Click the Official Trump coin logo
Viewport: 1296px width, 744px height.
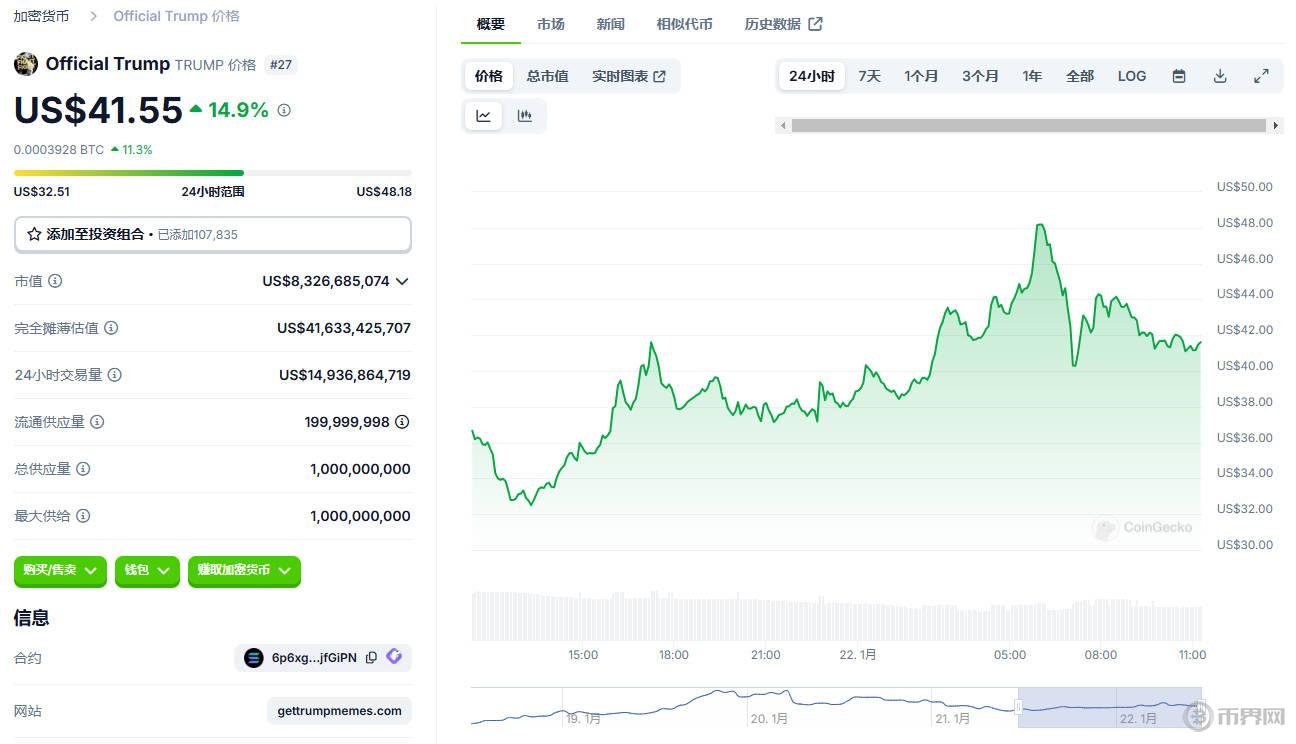coord(26,64)
